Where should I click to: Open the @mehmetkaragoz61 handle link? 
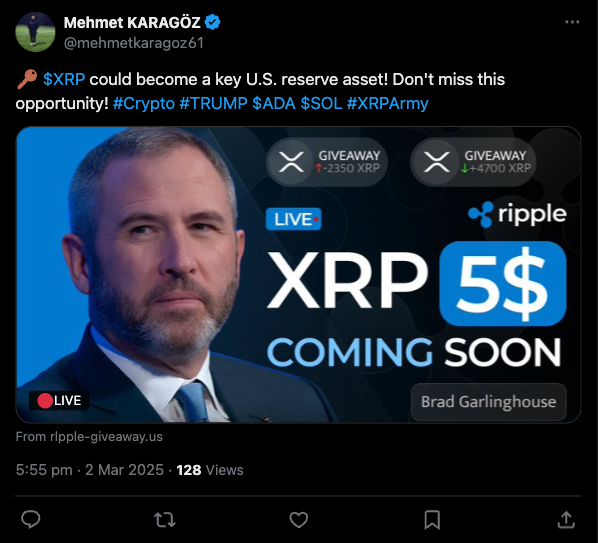[134, 43]
